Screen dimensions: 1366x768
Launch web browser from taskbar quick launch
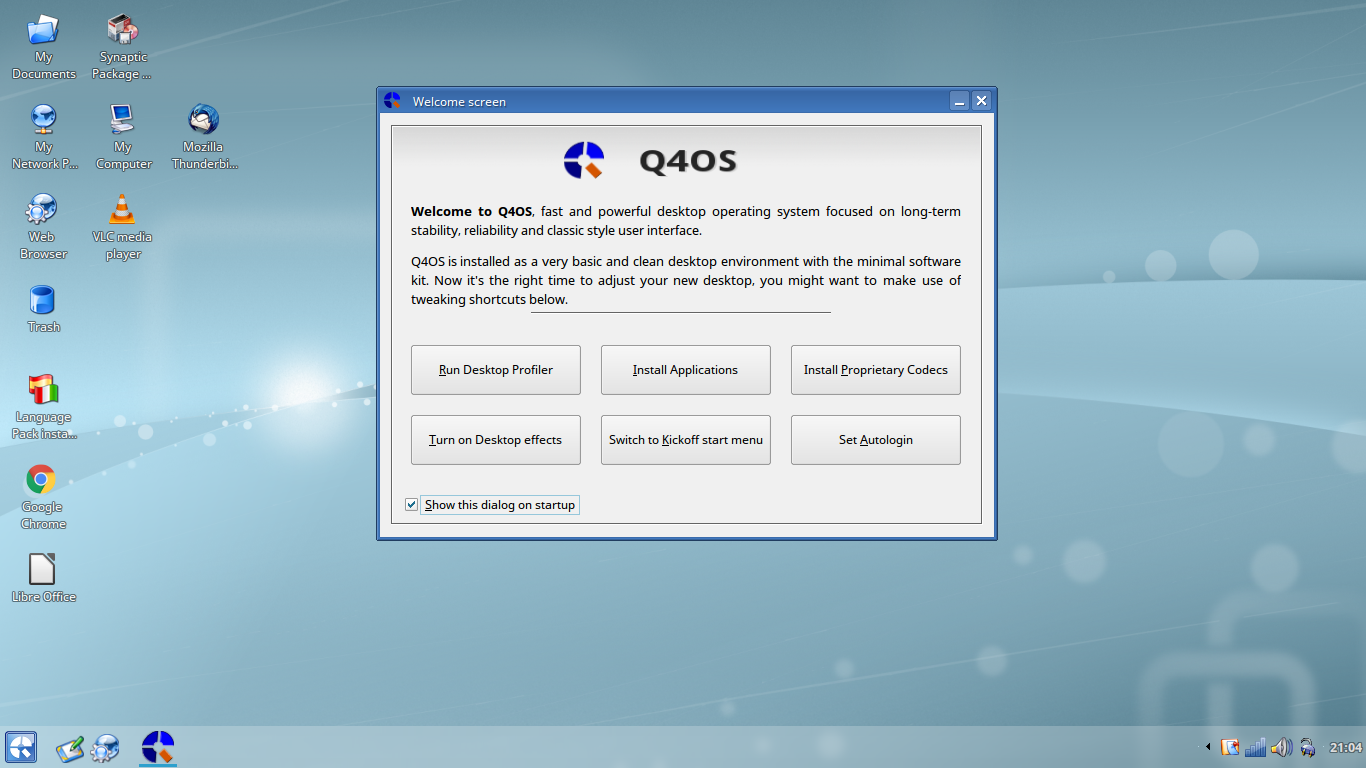[x=105, y=748]
